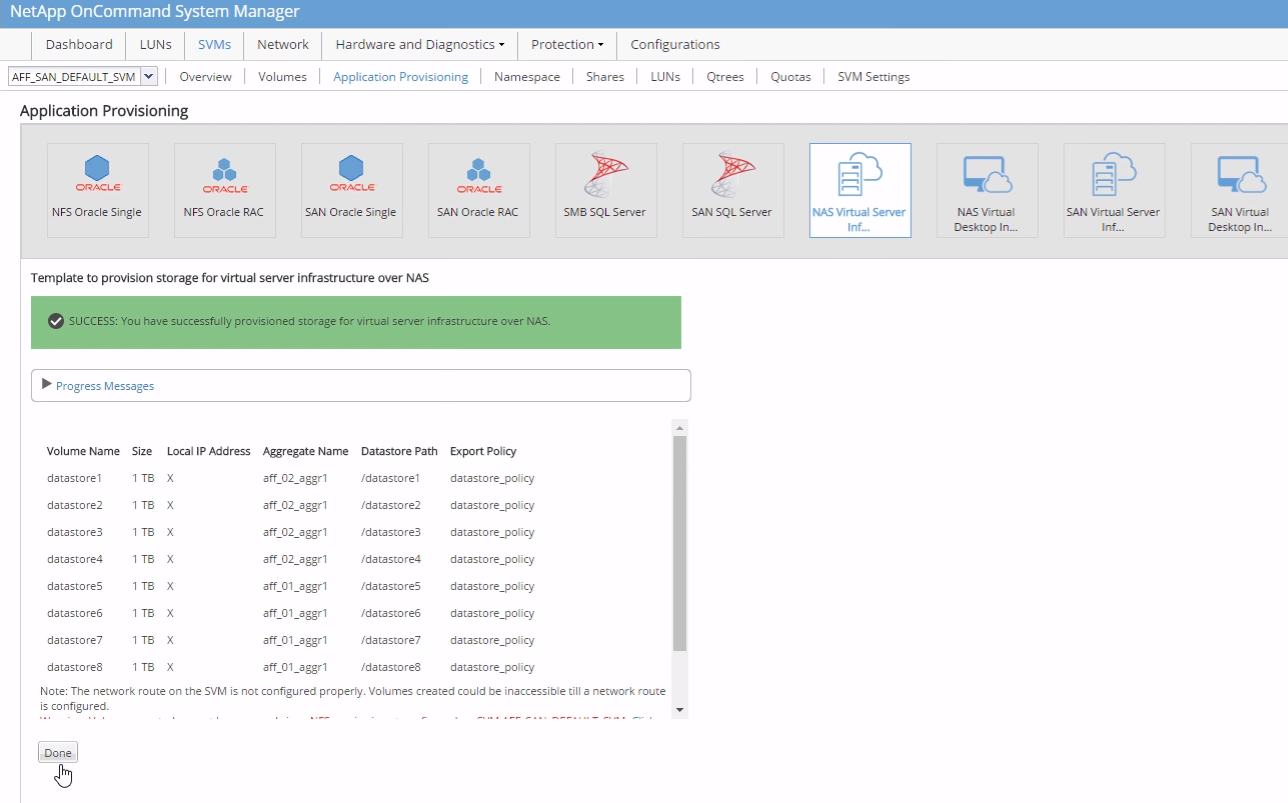Click datastore_policy in the datastore7 row
Viewport: 1288px width, 803px height.
(492, 640)
